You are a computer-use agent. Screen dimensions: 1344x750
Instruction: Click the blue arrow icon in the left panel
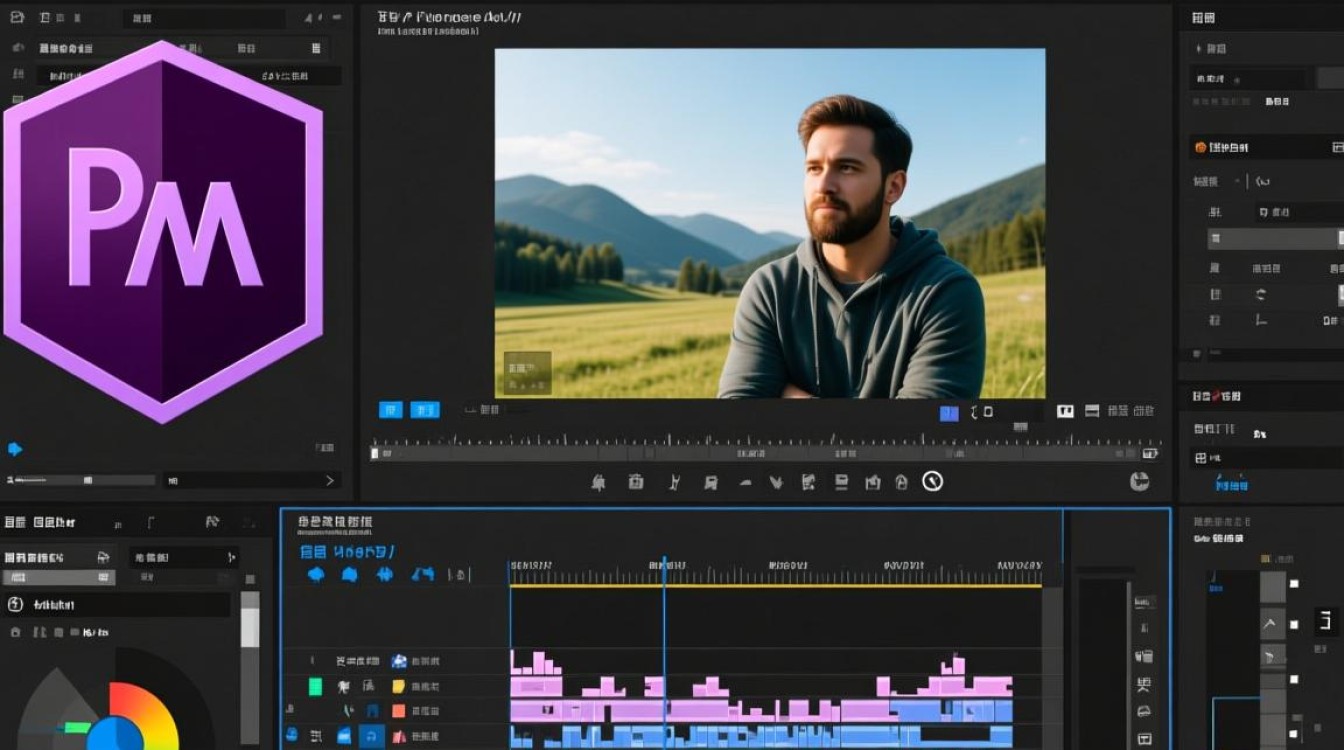pyautogui.click(x=15, y=449)
